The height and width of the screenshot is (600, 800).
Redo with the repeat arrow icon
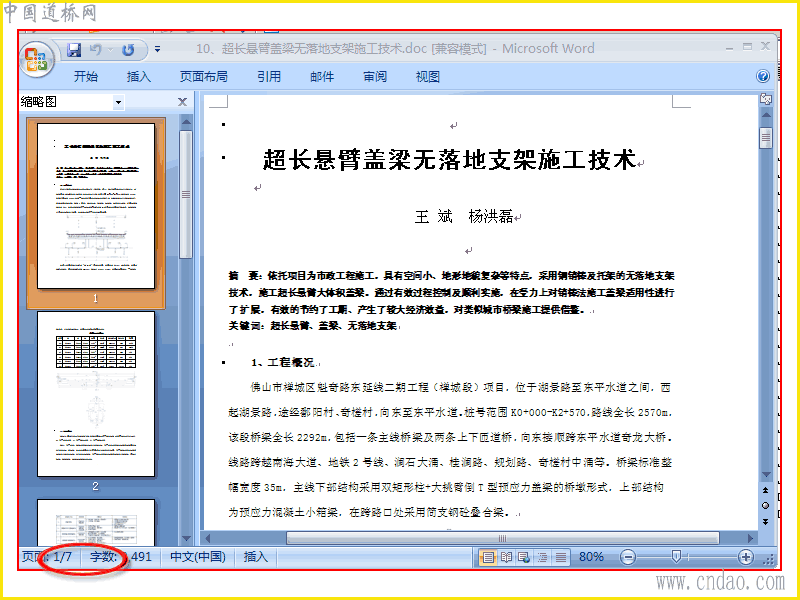tap(128, 49)
